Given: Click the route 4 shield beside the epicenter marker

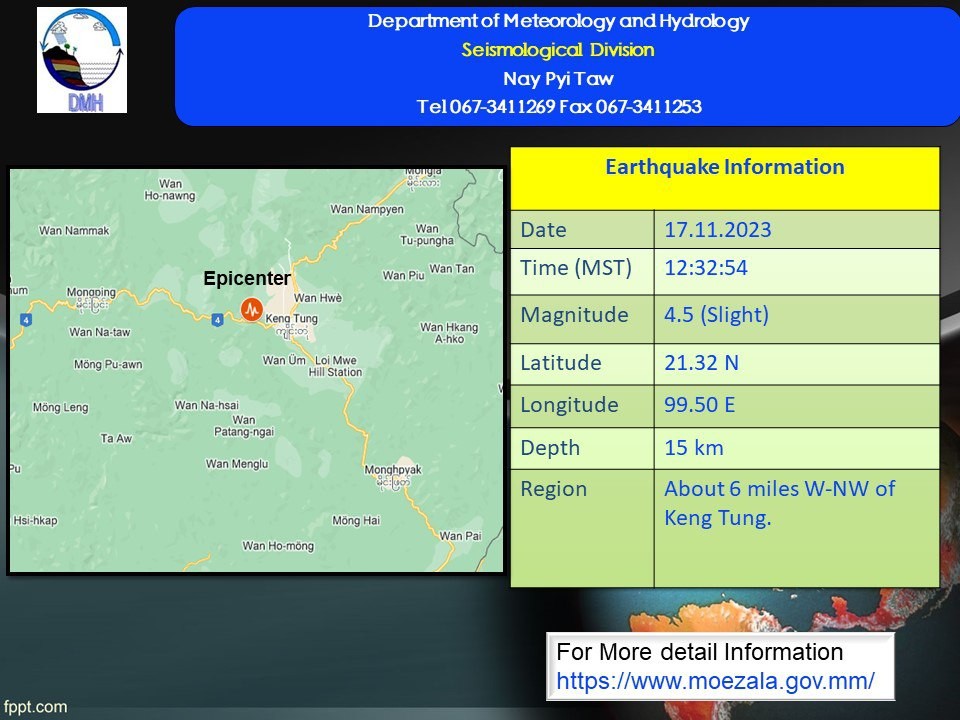Looking at the screenshot, I should (x=217, y=319).
